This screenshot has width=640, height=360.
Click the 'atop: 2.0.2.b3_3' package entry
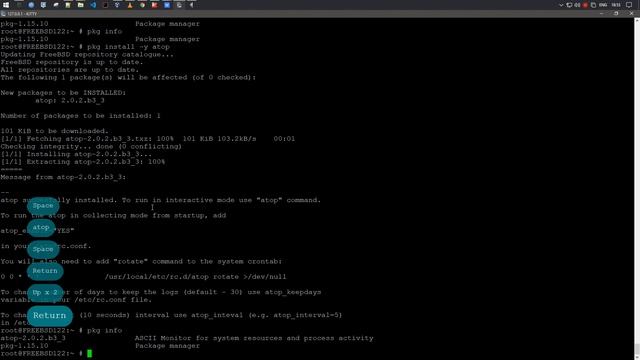(70, 100)
